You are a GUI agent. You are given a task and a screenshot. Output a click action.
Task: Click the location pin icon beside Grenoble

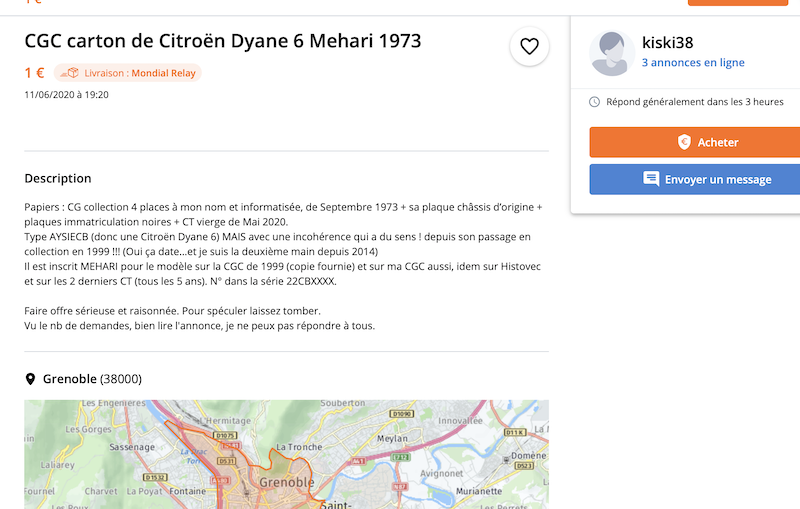tap(30, 379)
